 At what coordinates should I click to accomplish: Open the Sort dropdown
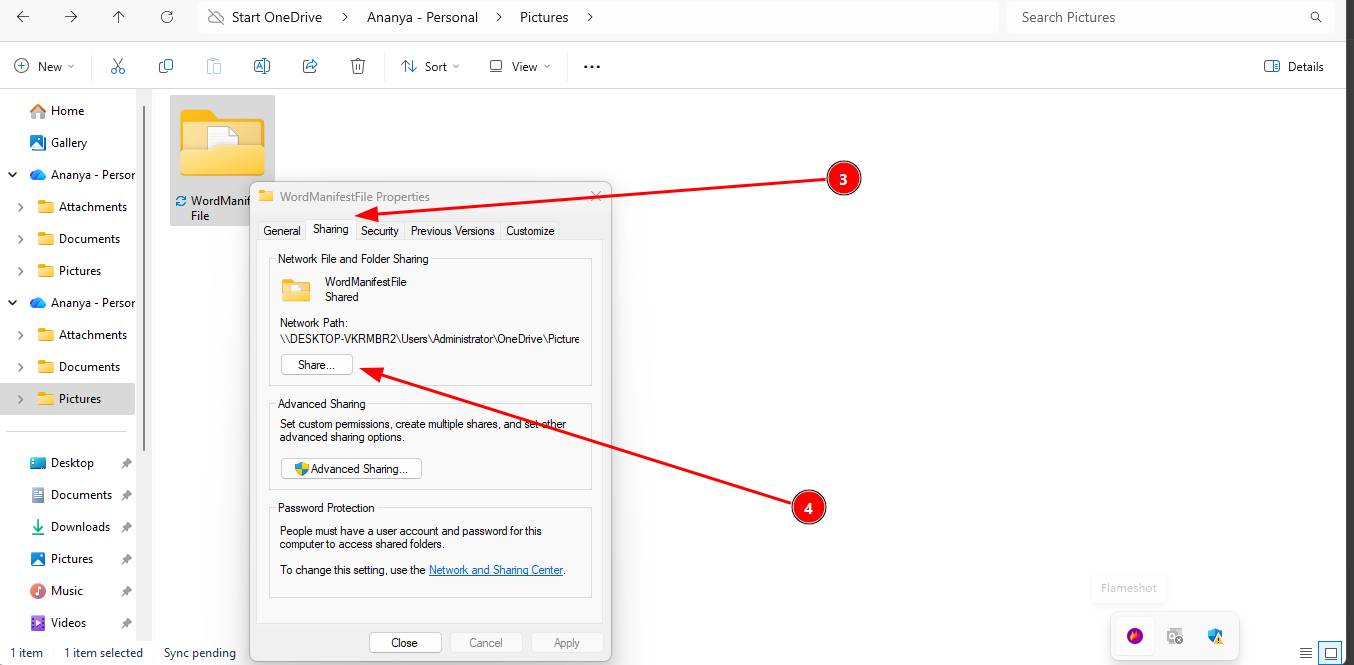430,66
